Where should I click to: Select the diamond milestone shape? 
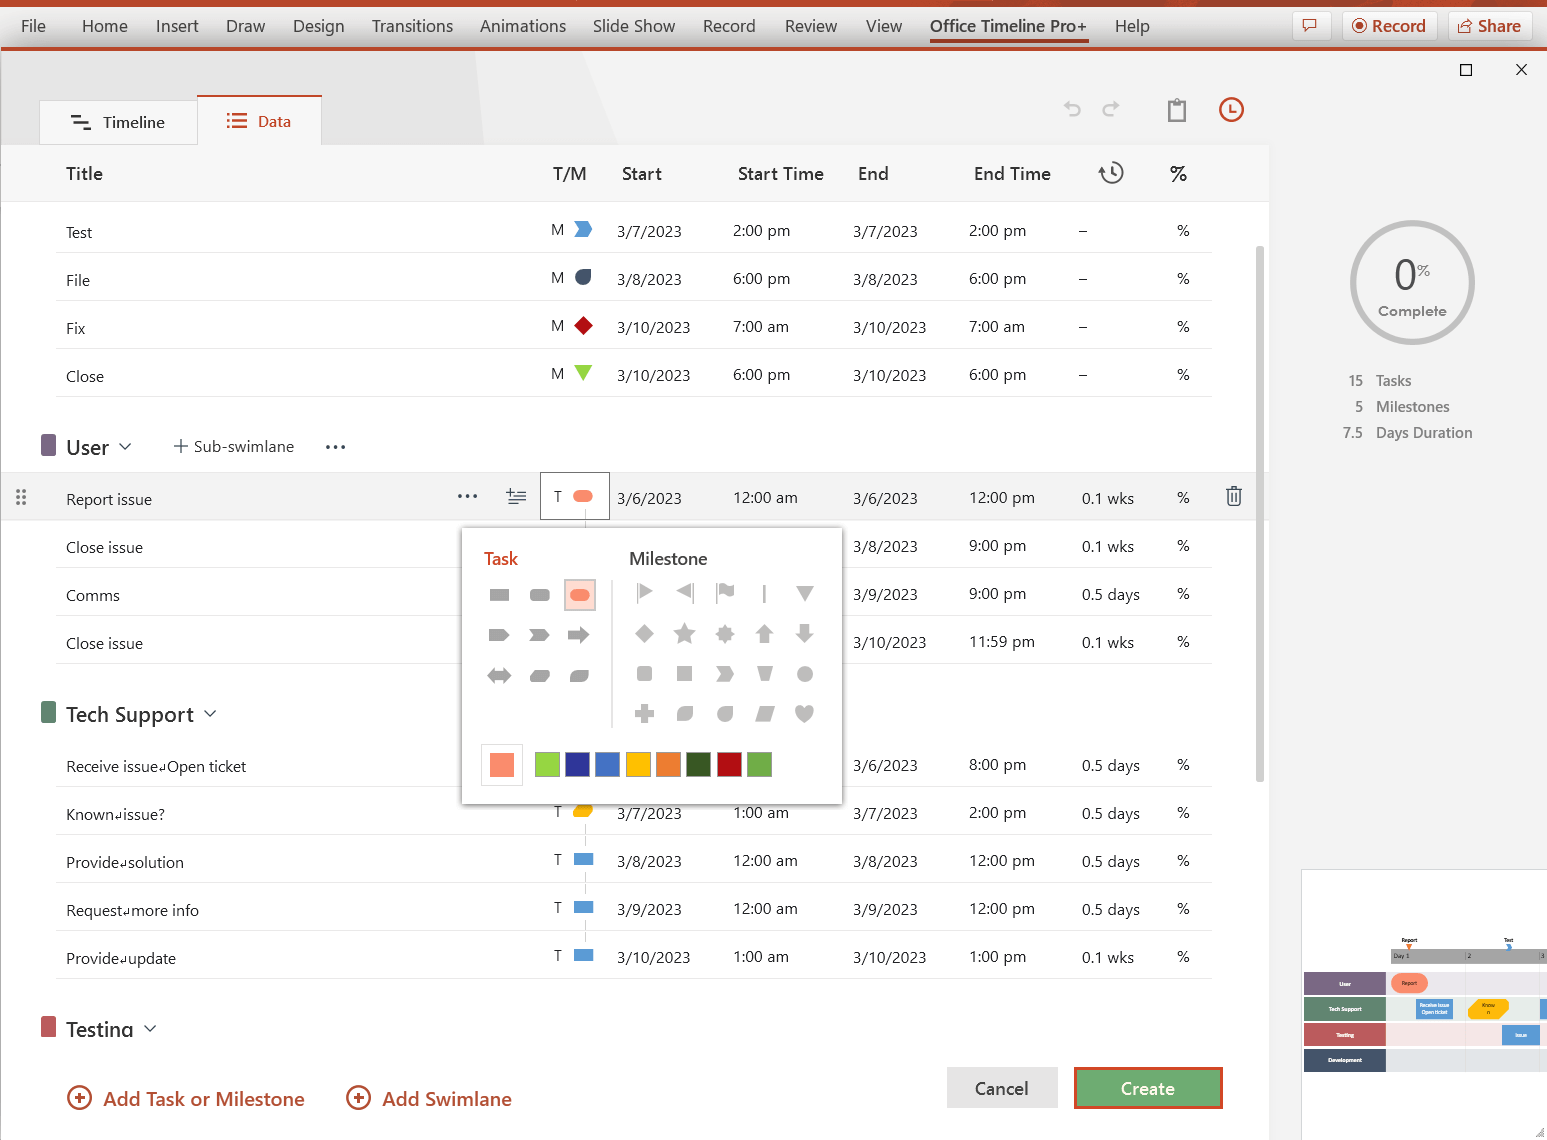644,633
